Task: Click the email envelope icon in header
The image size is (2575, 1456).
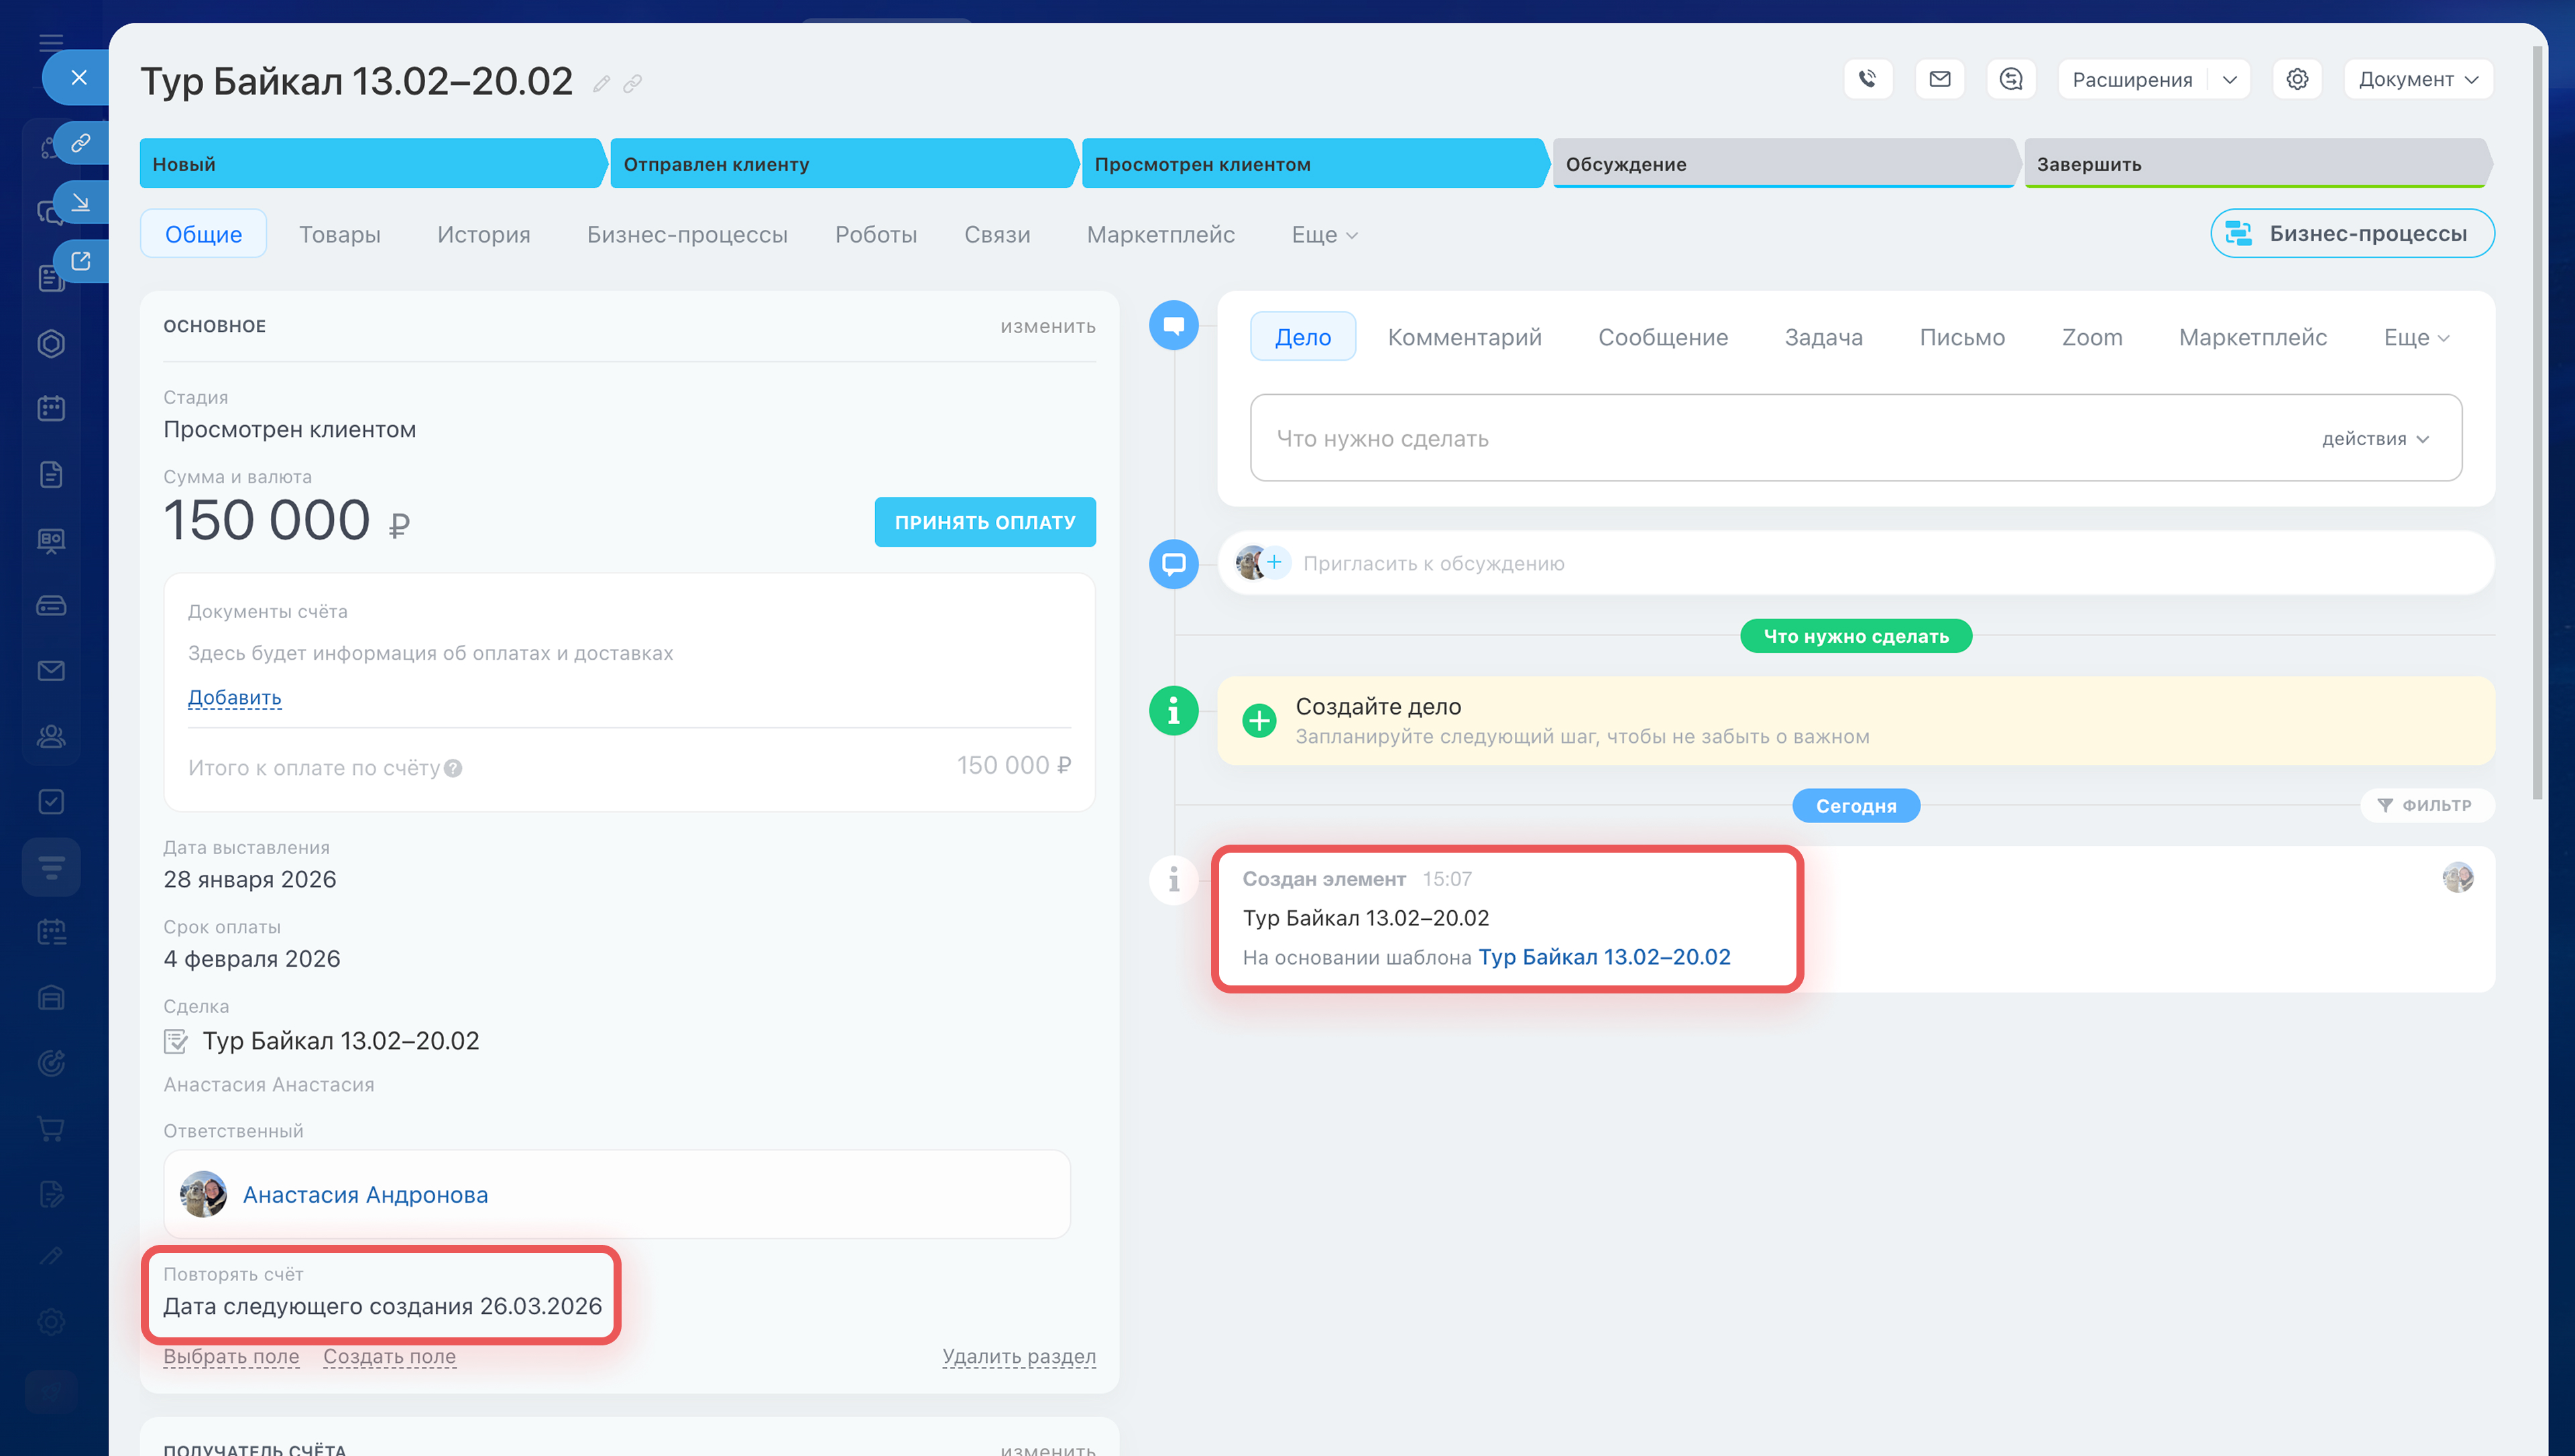Action: click(x=1939, y=79)
